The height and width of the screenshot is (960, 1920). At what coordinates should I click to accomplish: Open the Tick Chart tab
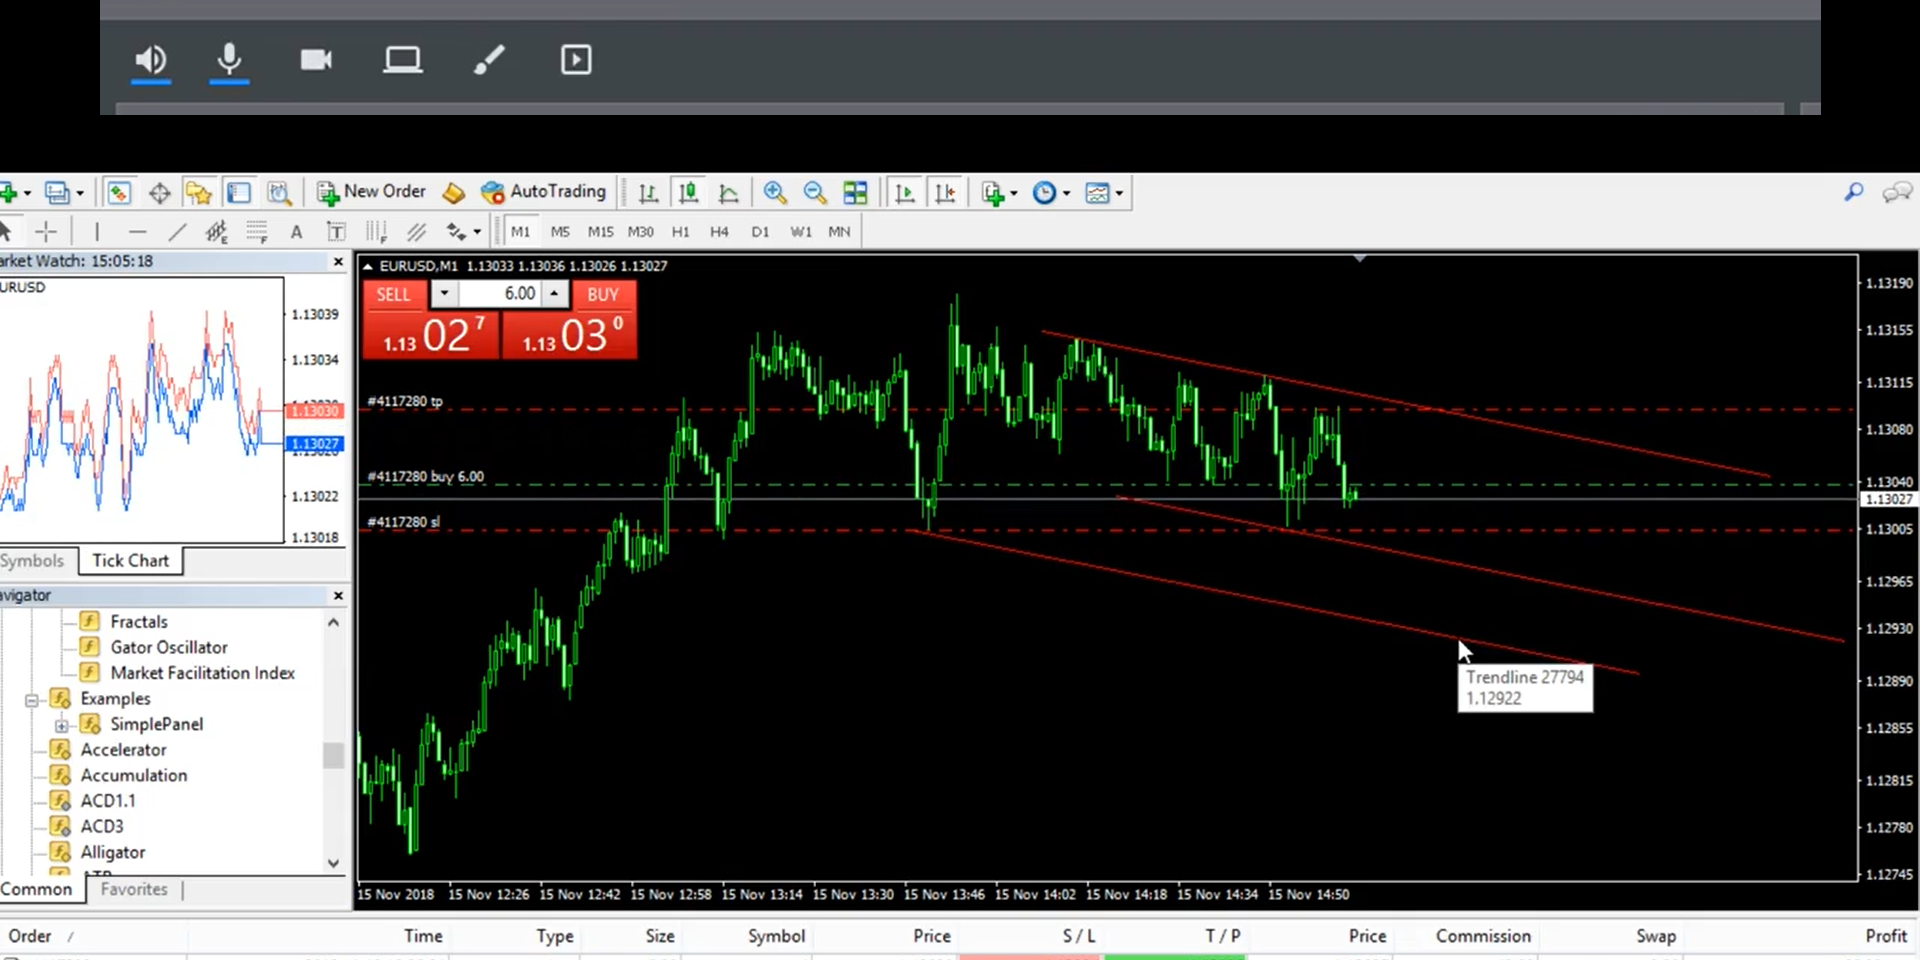coord(130,561)
